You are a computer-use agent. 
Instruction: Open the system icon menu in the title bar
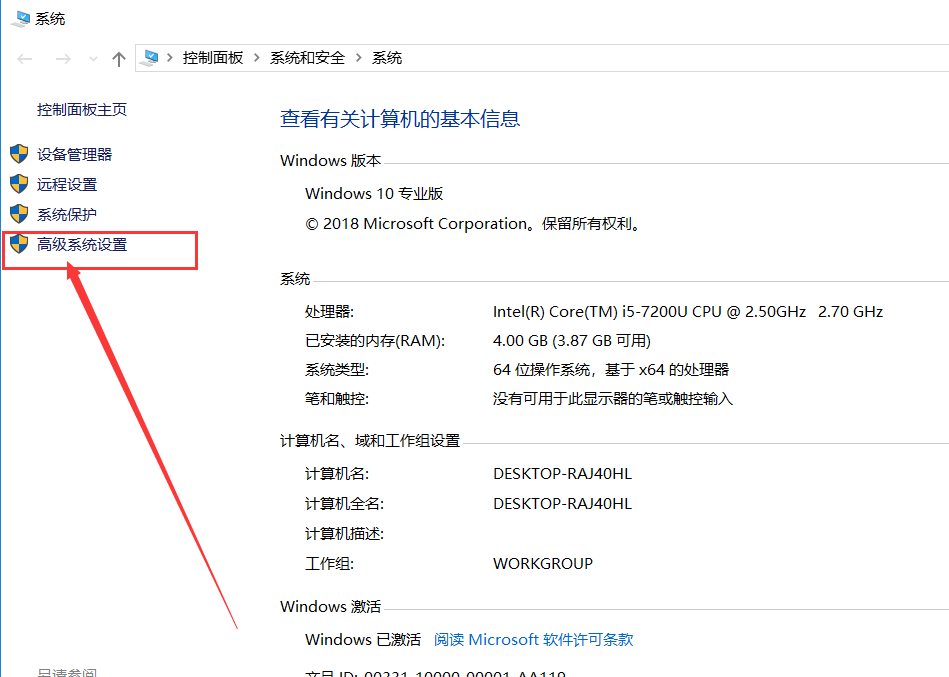[x=20, y=18]
